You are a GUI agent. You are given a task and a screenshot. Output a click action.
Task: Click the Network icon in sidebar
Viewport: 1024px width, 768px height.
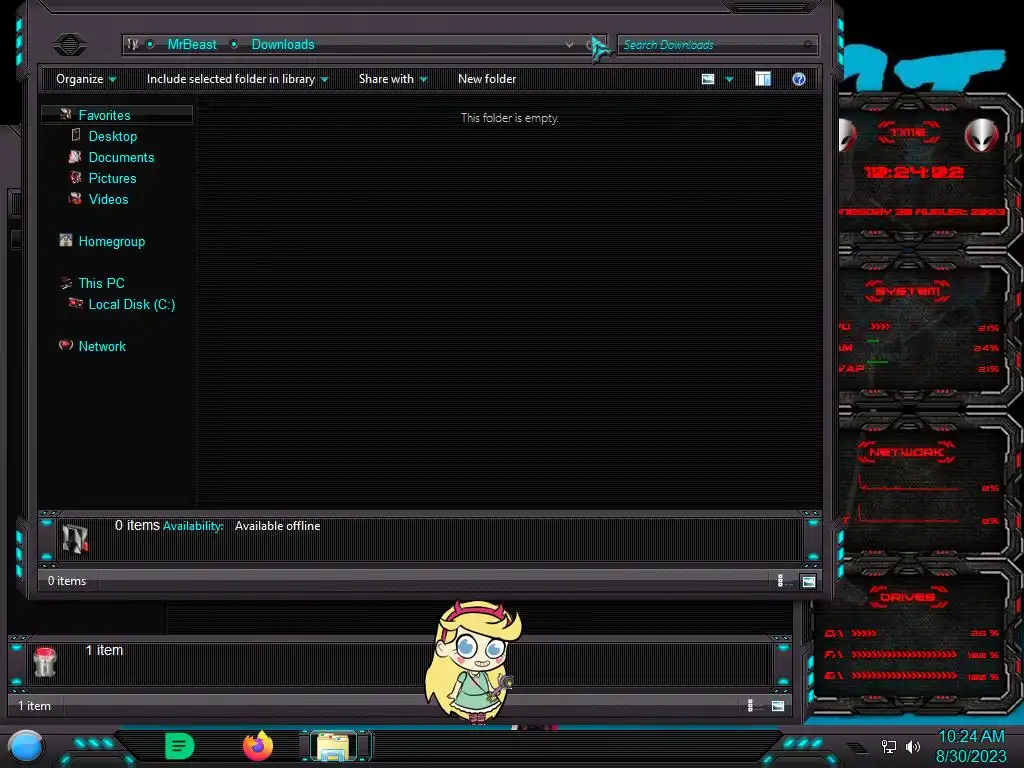tap(65, 345)
